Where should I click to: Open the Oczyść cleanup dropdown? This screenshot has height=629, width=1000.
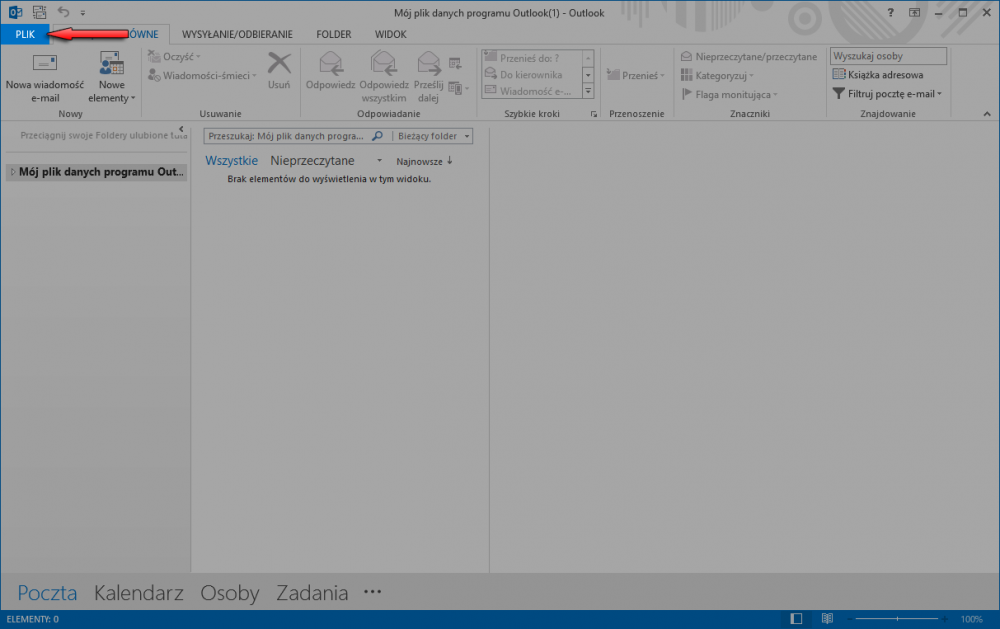pyautogui.click(x=174, y=57)
